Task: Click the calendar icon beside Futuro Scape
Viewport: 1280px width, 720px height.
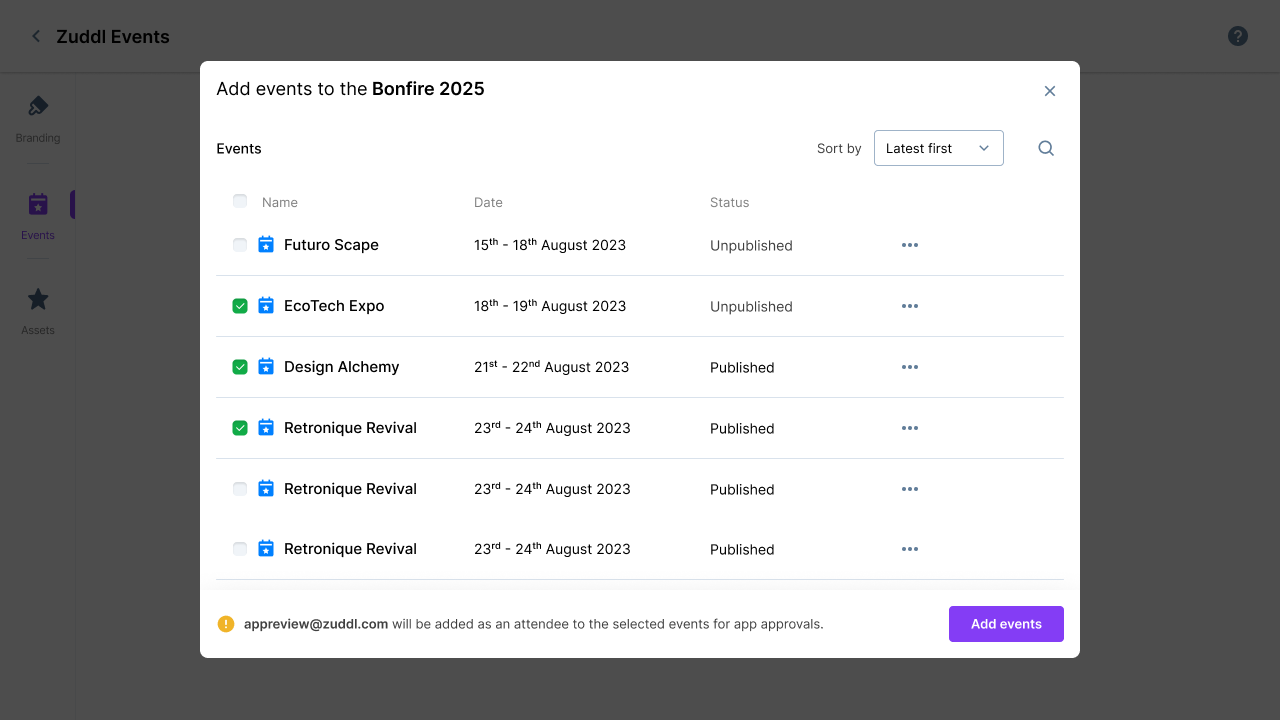Action: click(266, 244)
